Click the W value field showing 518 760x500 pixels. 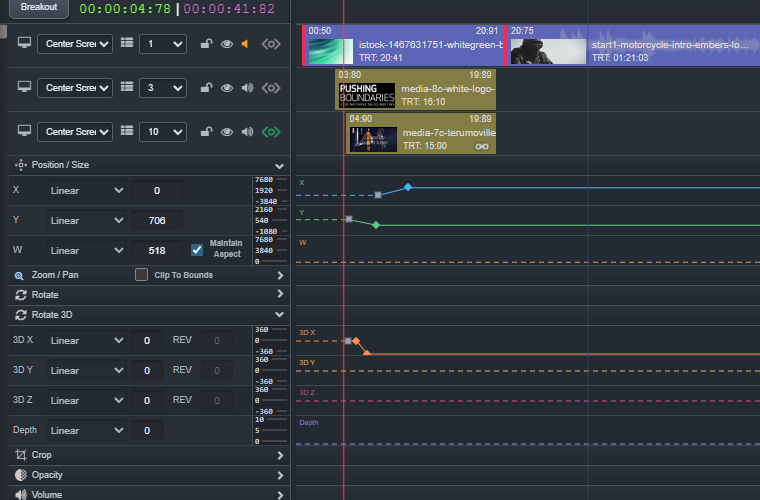pos(157,251)
